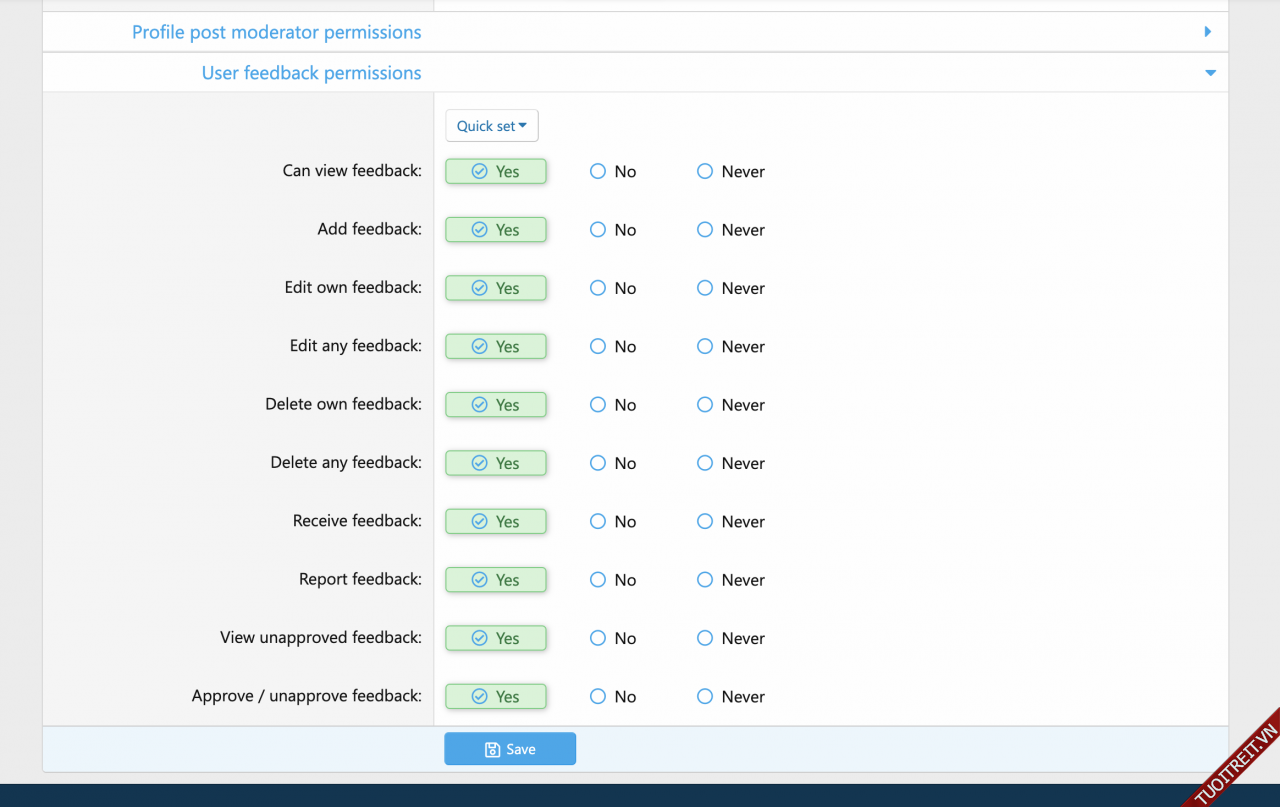Set Delete any feedback to Never
1280x807 pixels.
705,463
